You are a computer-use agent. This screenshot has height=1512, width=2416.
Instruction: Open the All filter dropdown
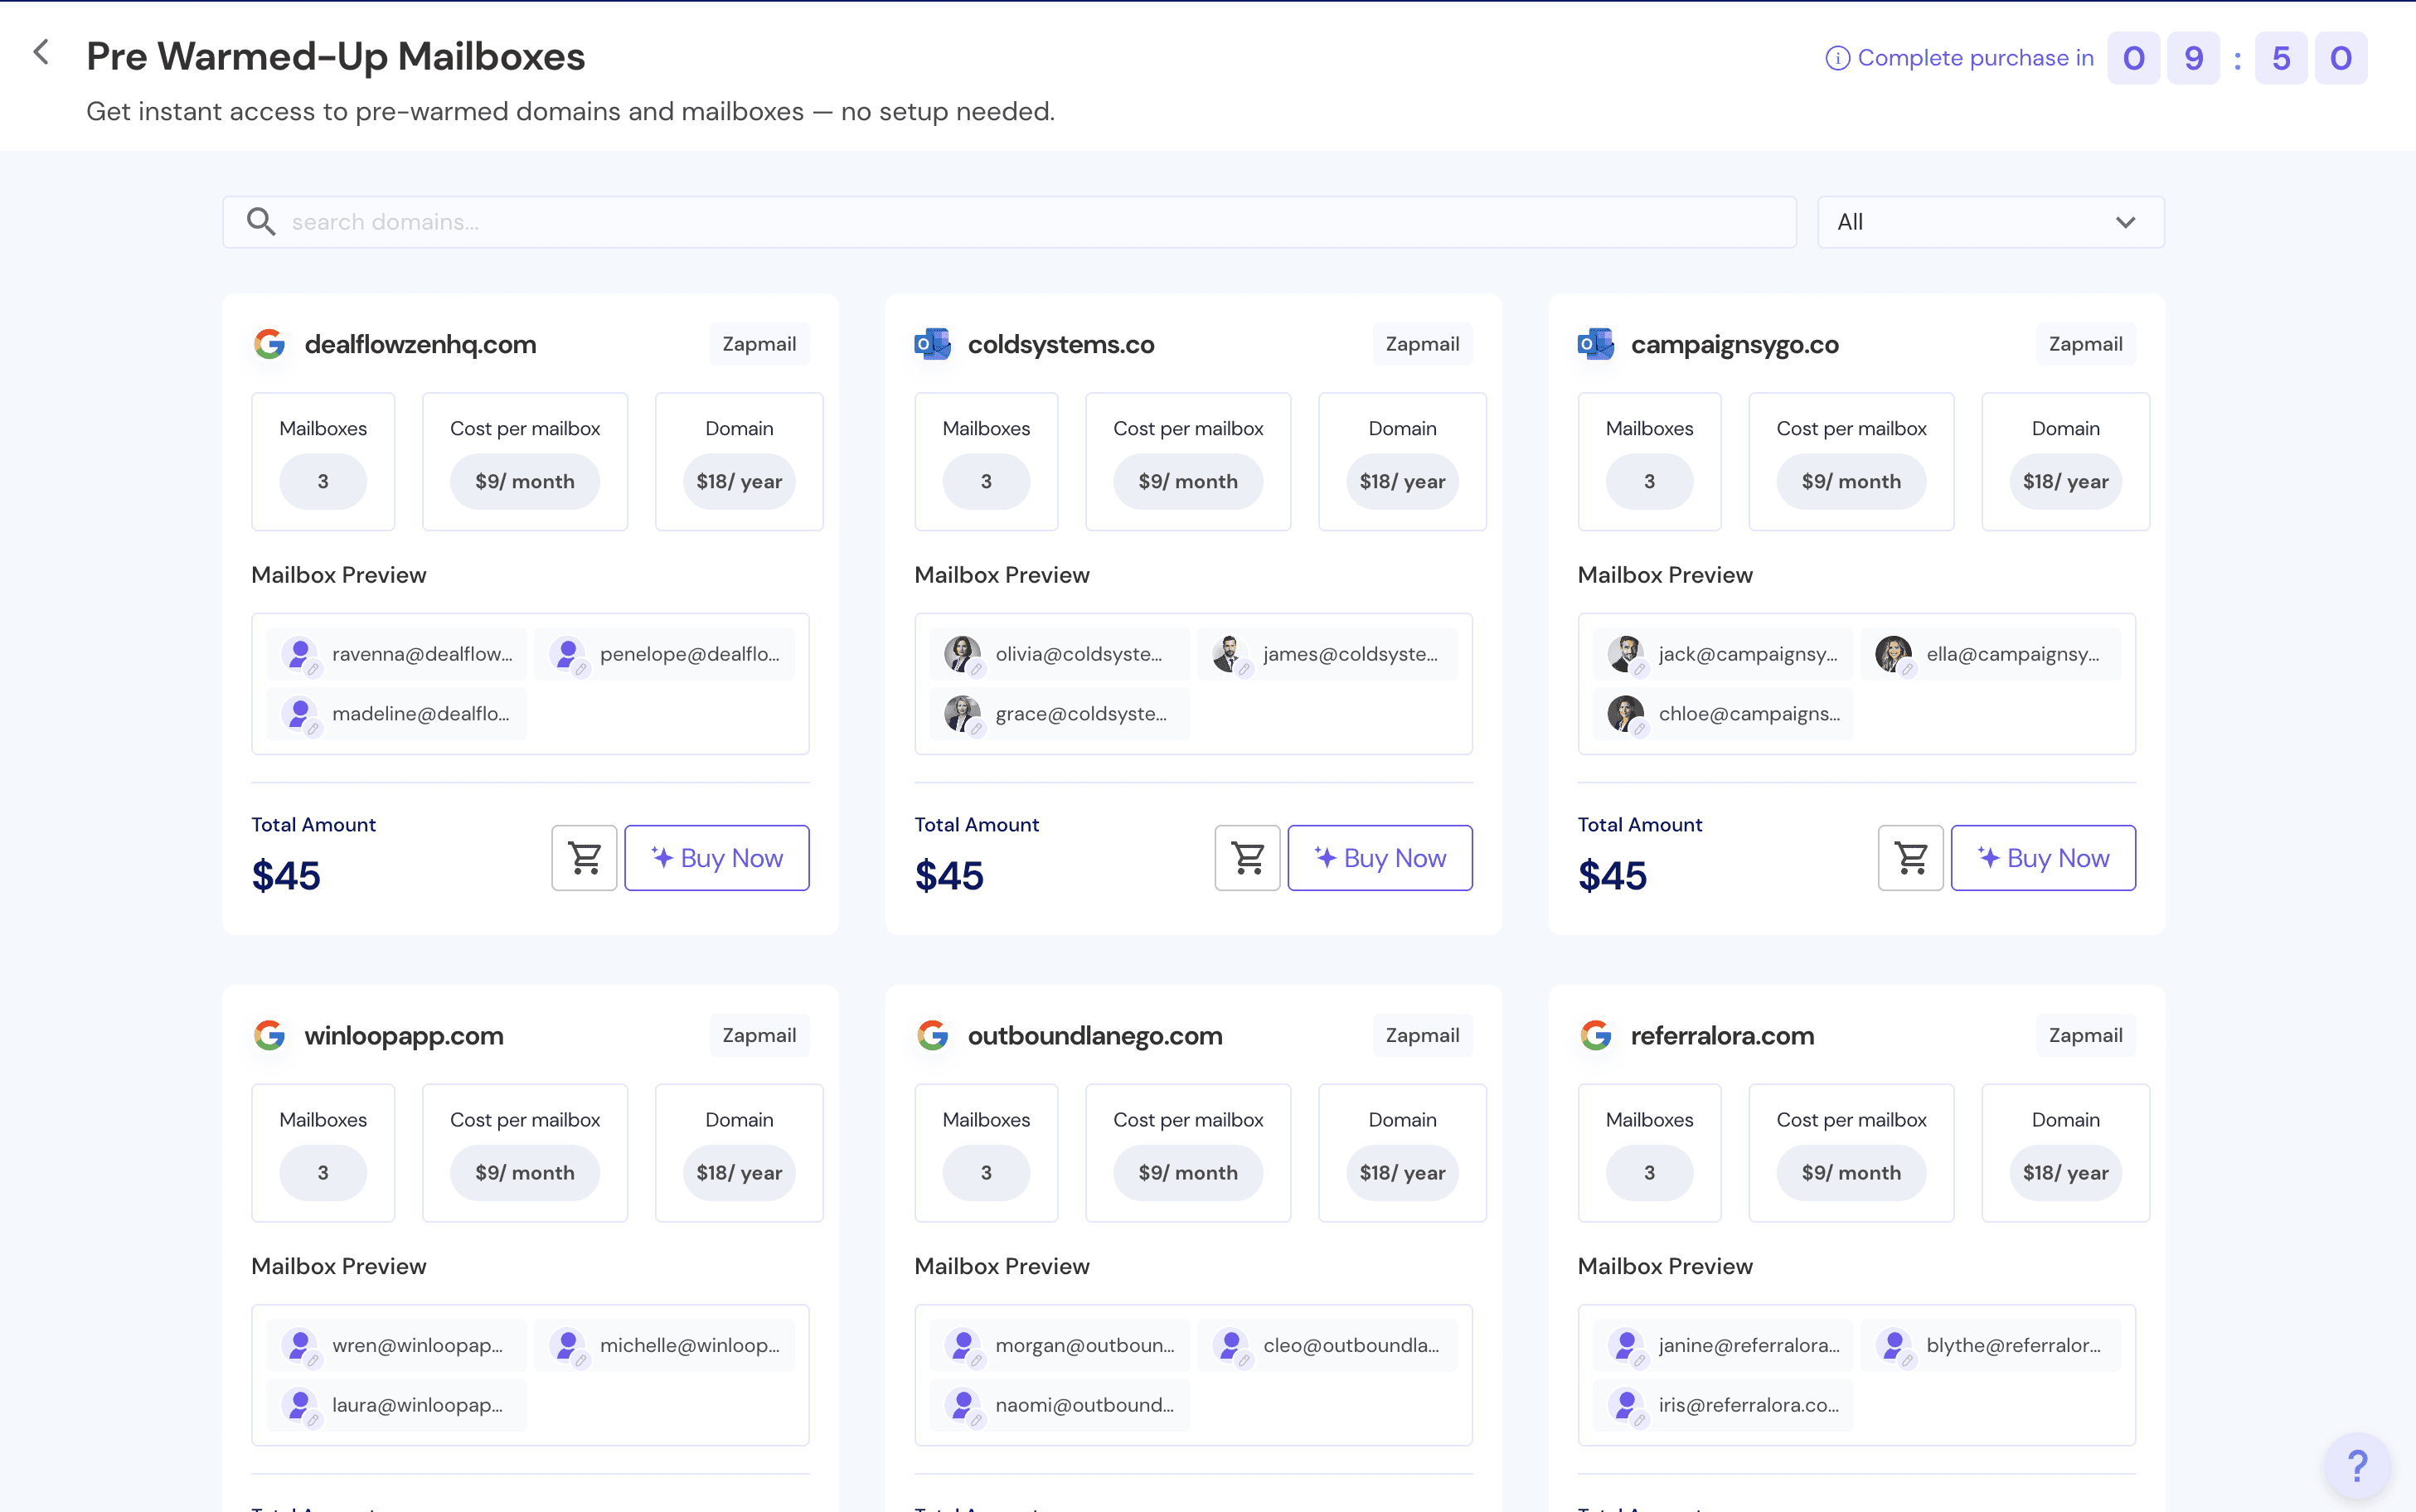[x=1988, y=221]
